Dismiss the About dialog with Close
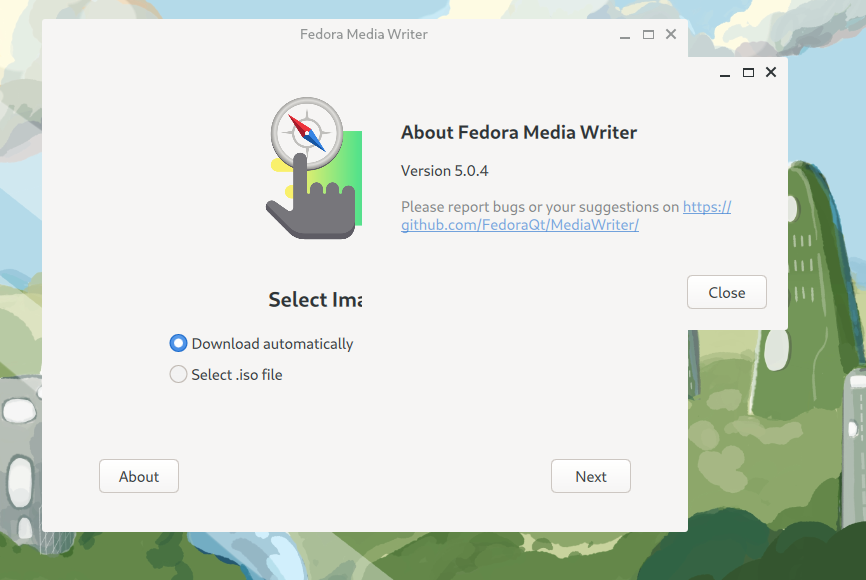Image resolution: width=866 pixels, height=580 pixels. [x=727, y=292]
